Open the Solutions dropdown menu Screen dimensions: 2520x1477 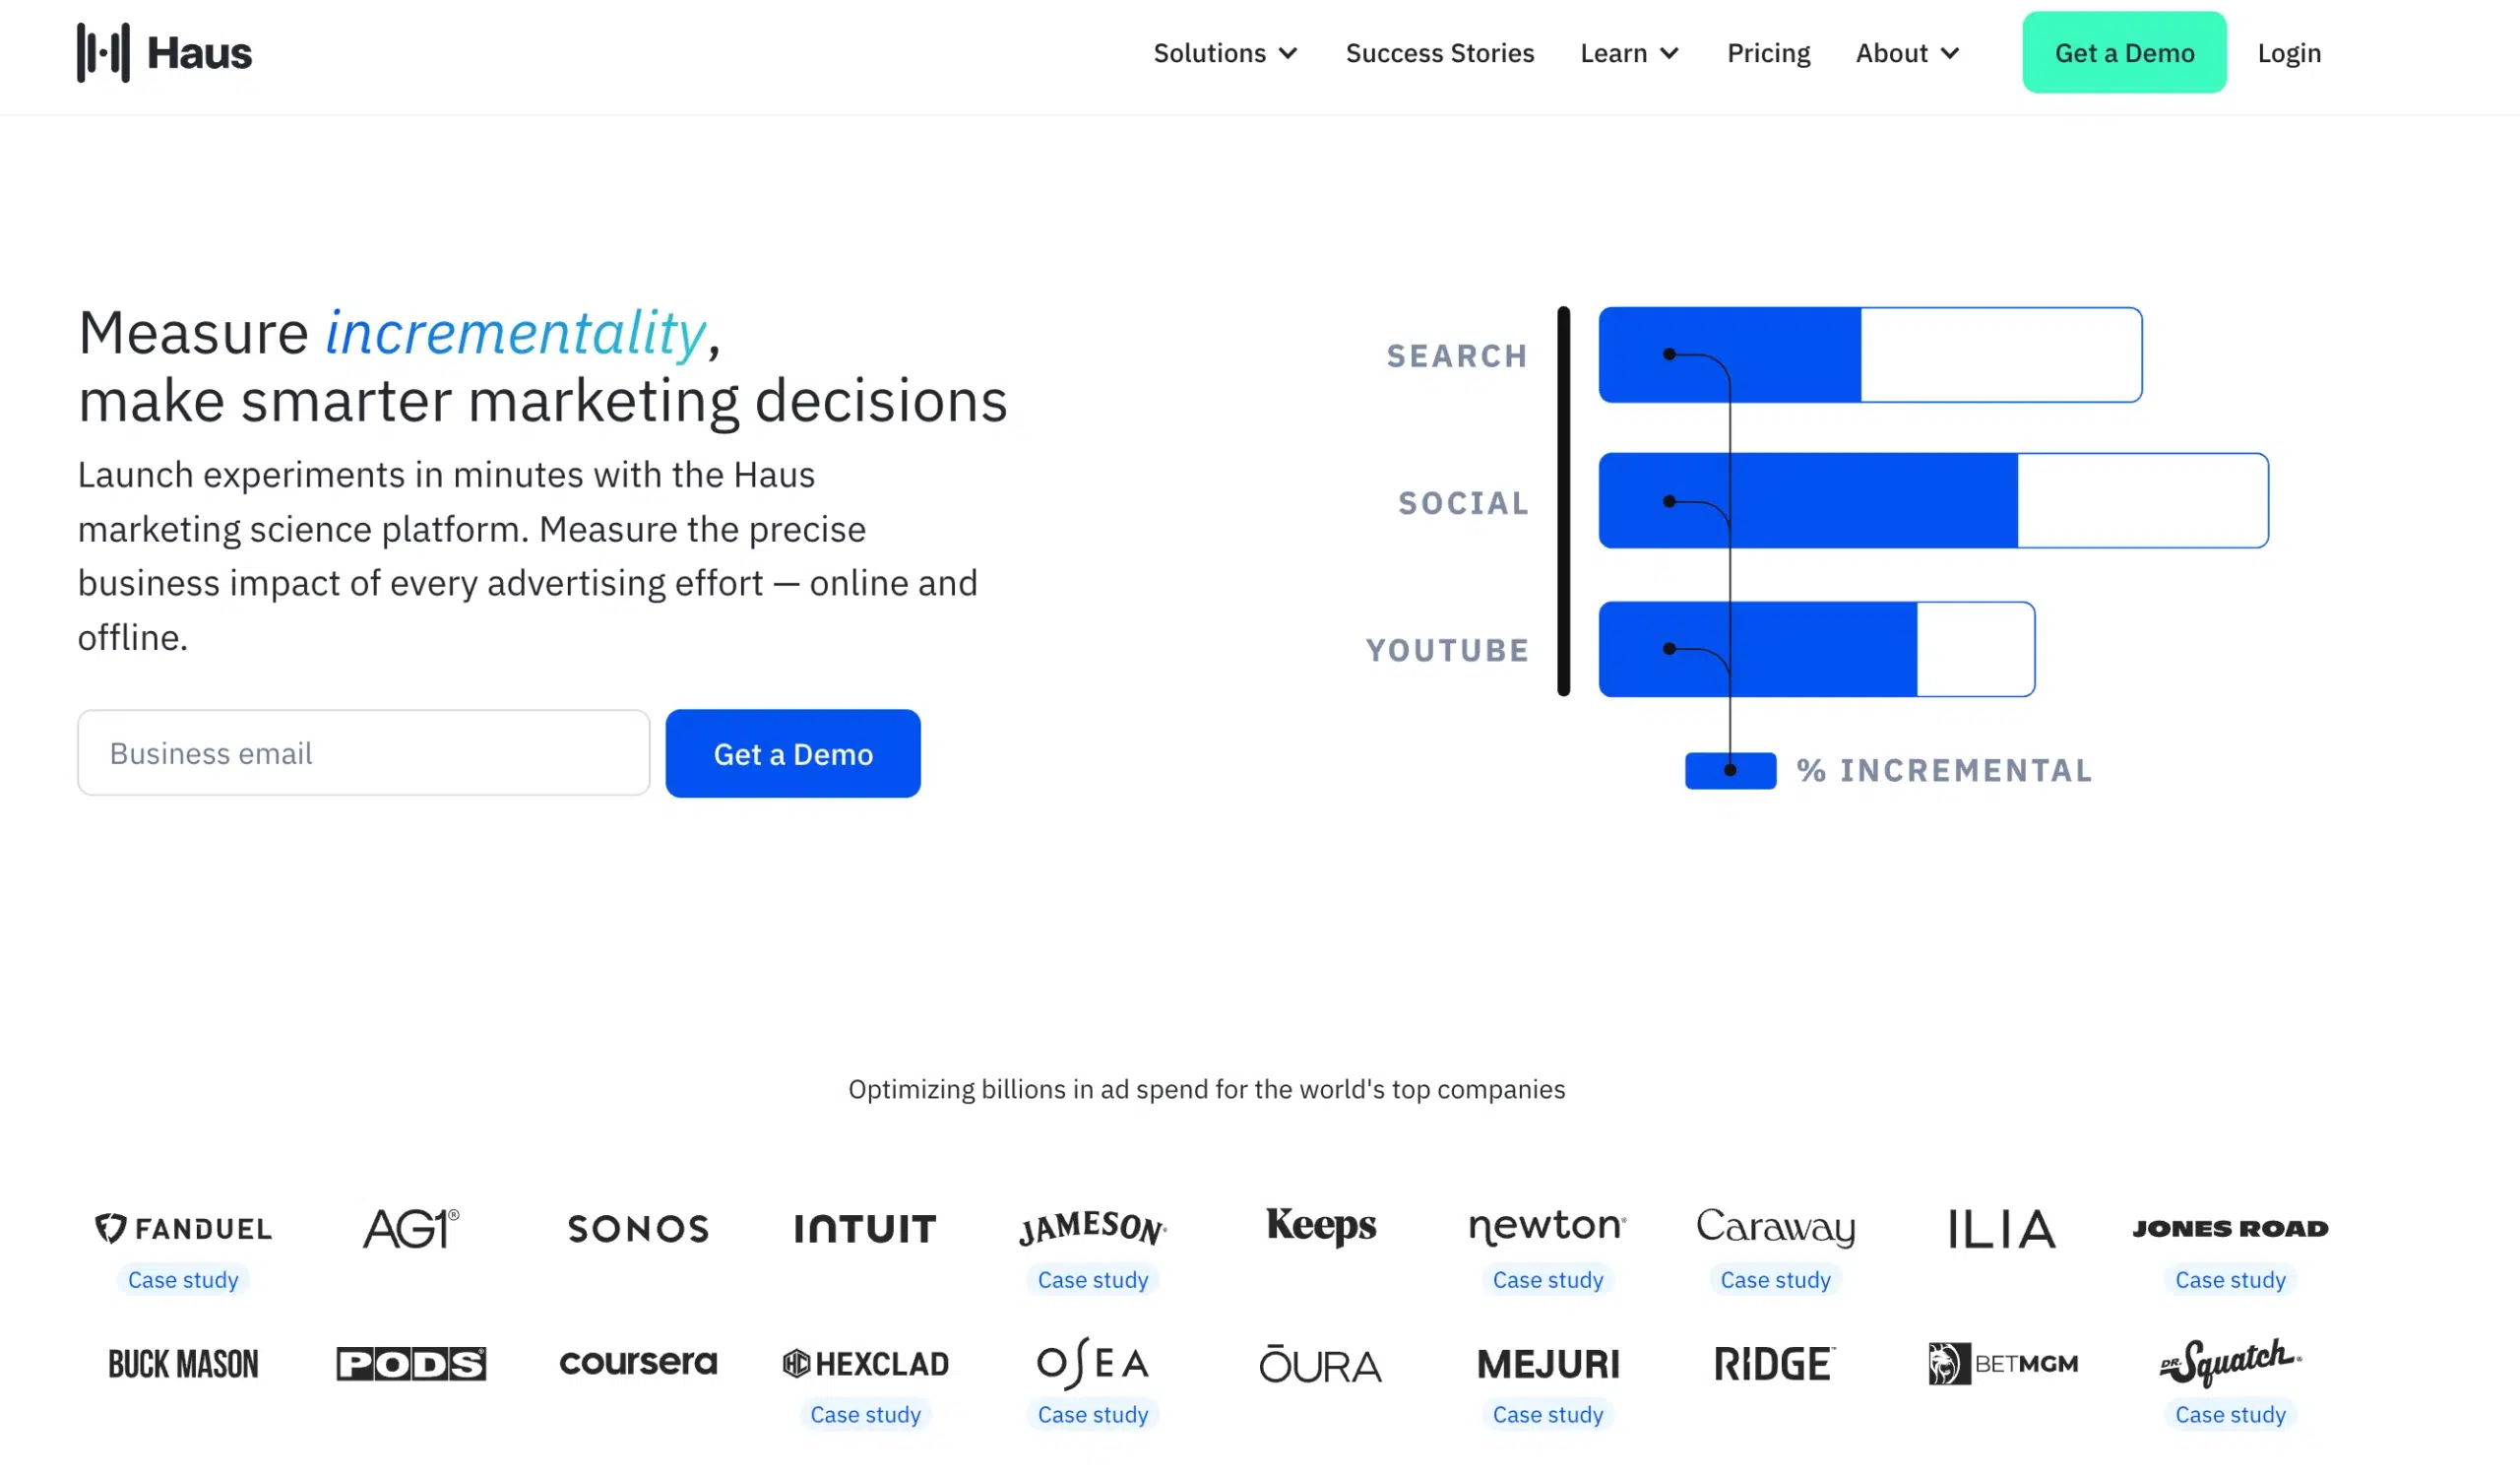(1224, 53)
